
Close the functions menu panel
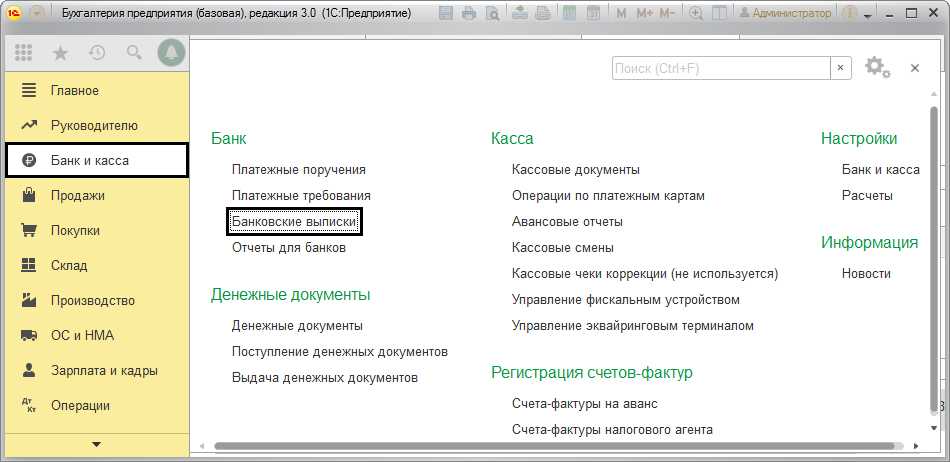(x=914, y=68)
